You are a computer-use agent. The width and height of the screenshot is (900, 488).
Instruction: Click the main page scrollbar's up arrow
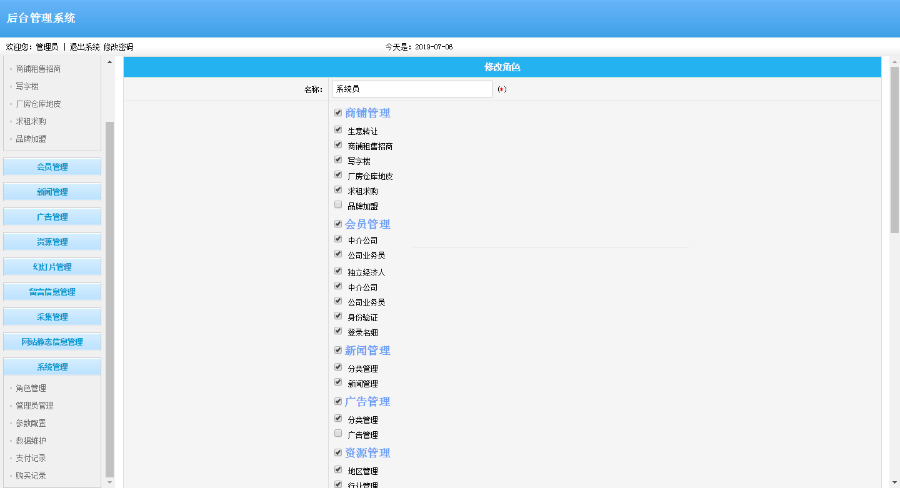point(894,61)
